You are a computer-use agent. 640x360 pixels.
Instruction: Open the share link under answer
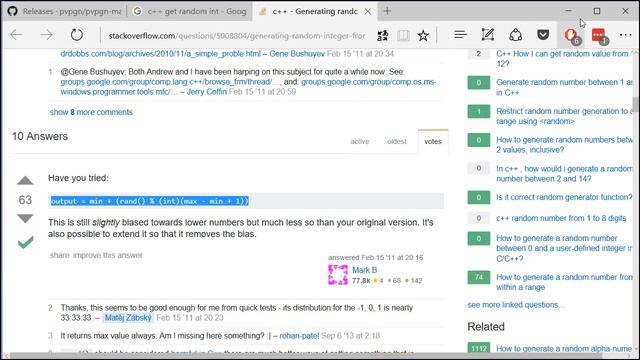pyautogui.click(x=60, y=256)
